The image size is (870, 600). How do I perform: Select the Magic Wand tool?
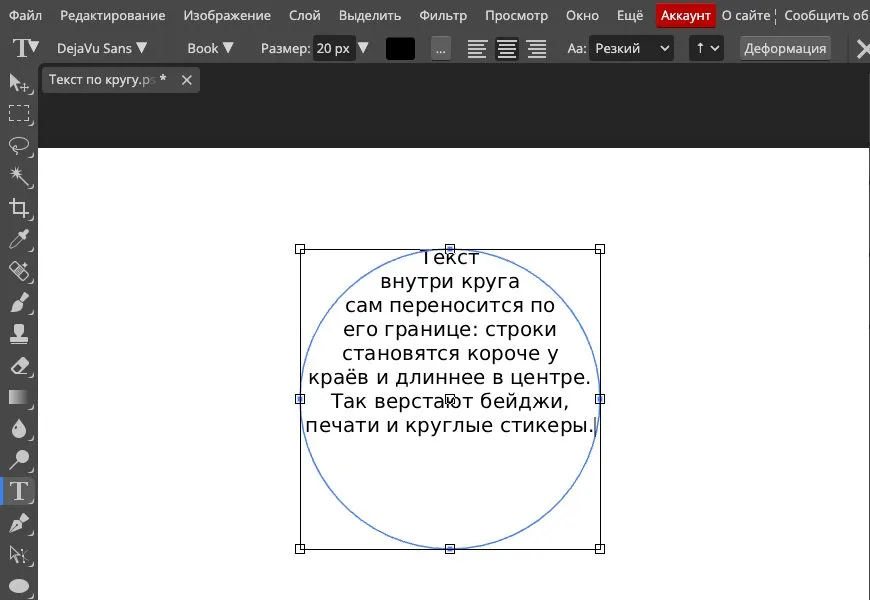point(19,177)
